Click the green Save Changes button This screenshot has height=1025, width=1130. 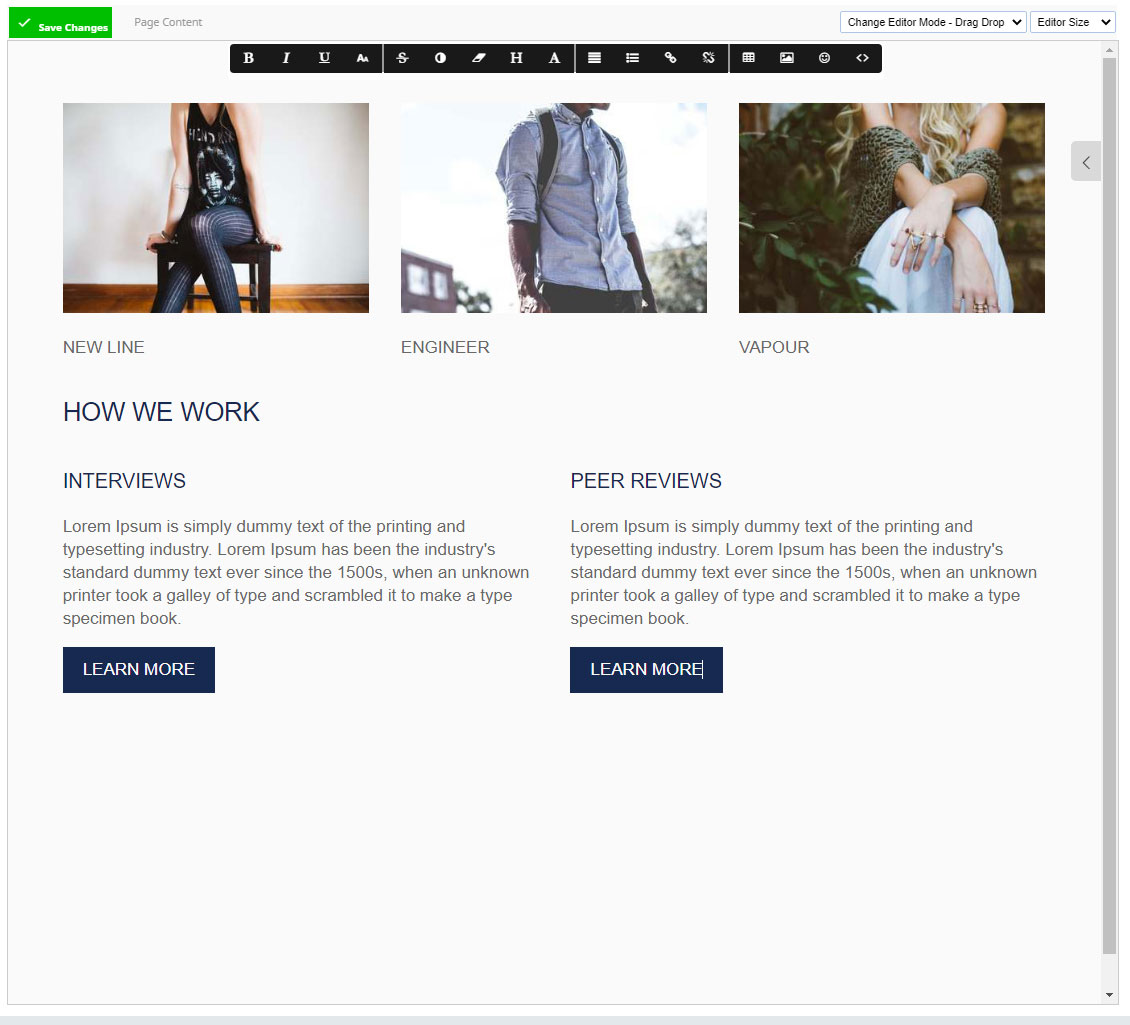click(61, 22)
